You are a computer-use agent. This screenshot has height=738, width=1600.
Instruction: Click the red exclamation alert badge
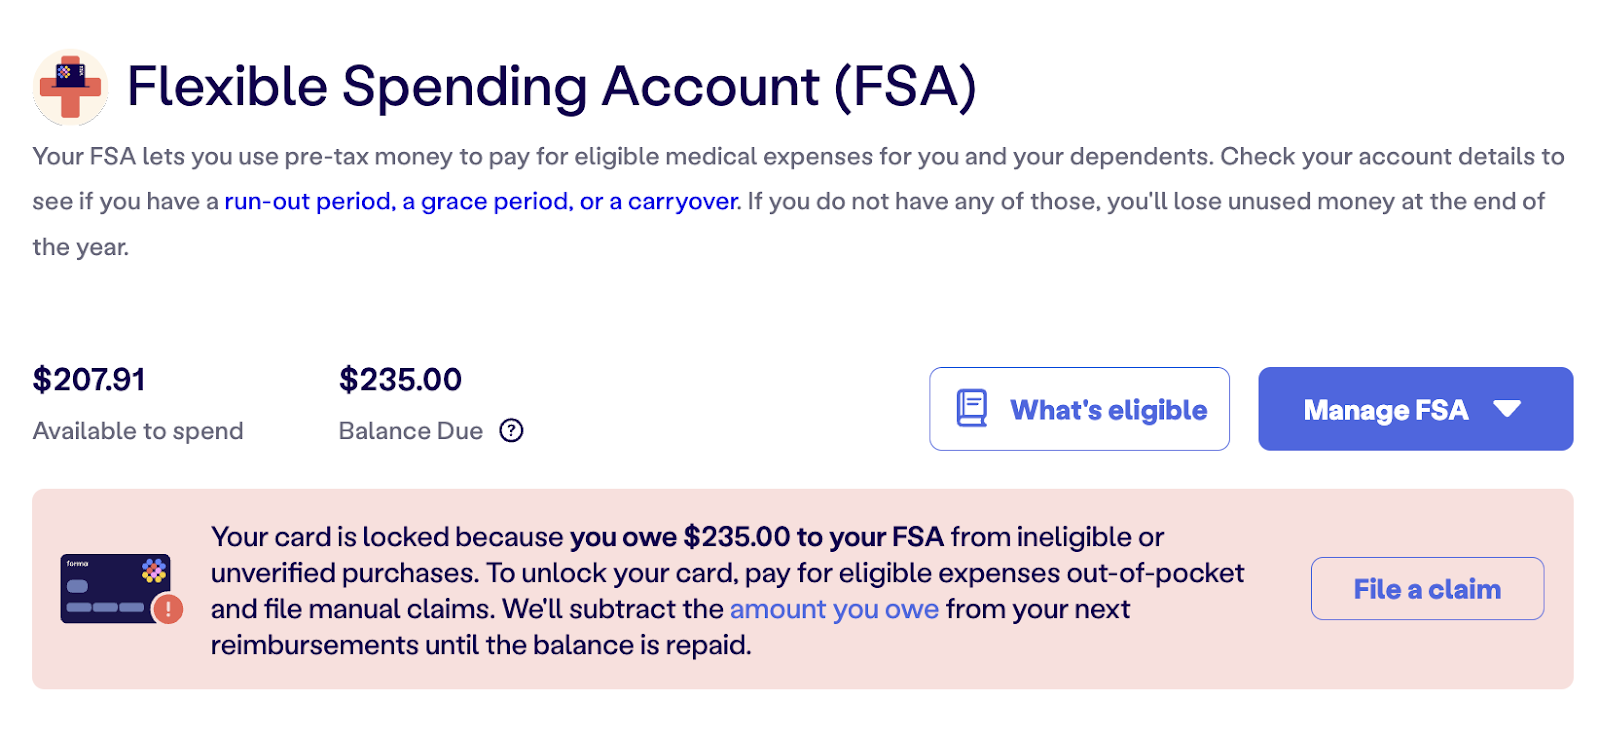pyautogui.click(x=168, y=608)
